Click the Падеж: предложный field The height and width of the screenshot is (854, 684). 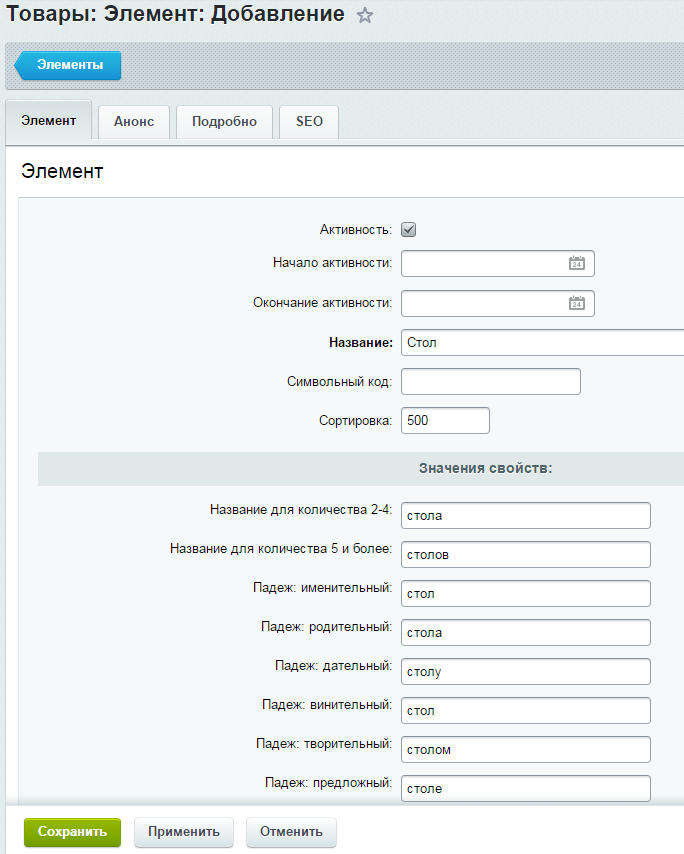526,789
